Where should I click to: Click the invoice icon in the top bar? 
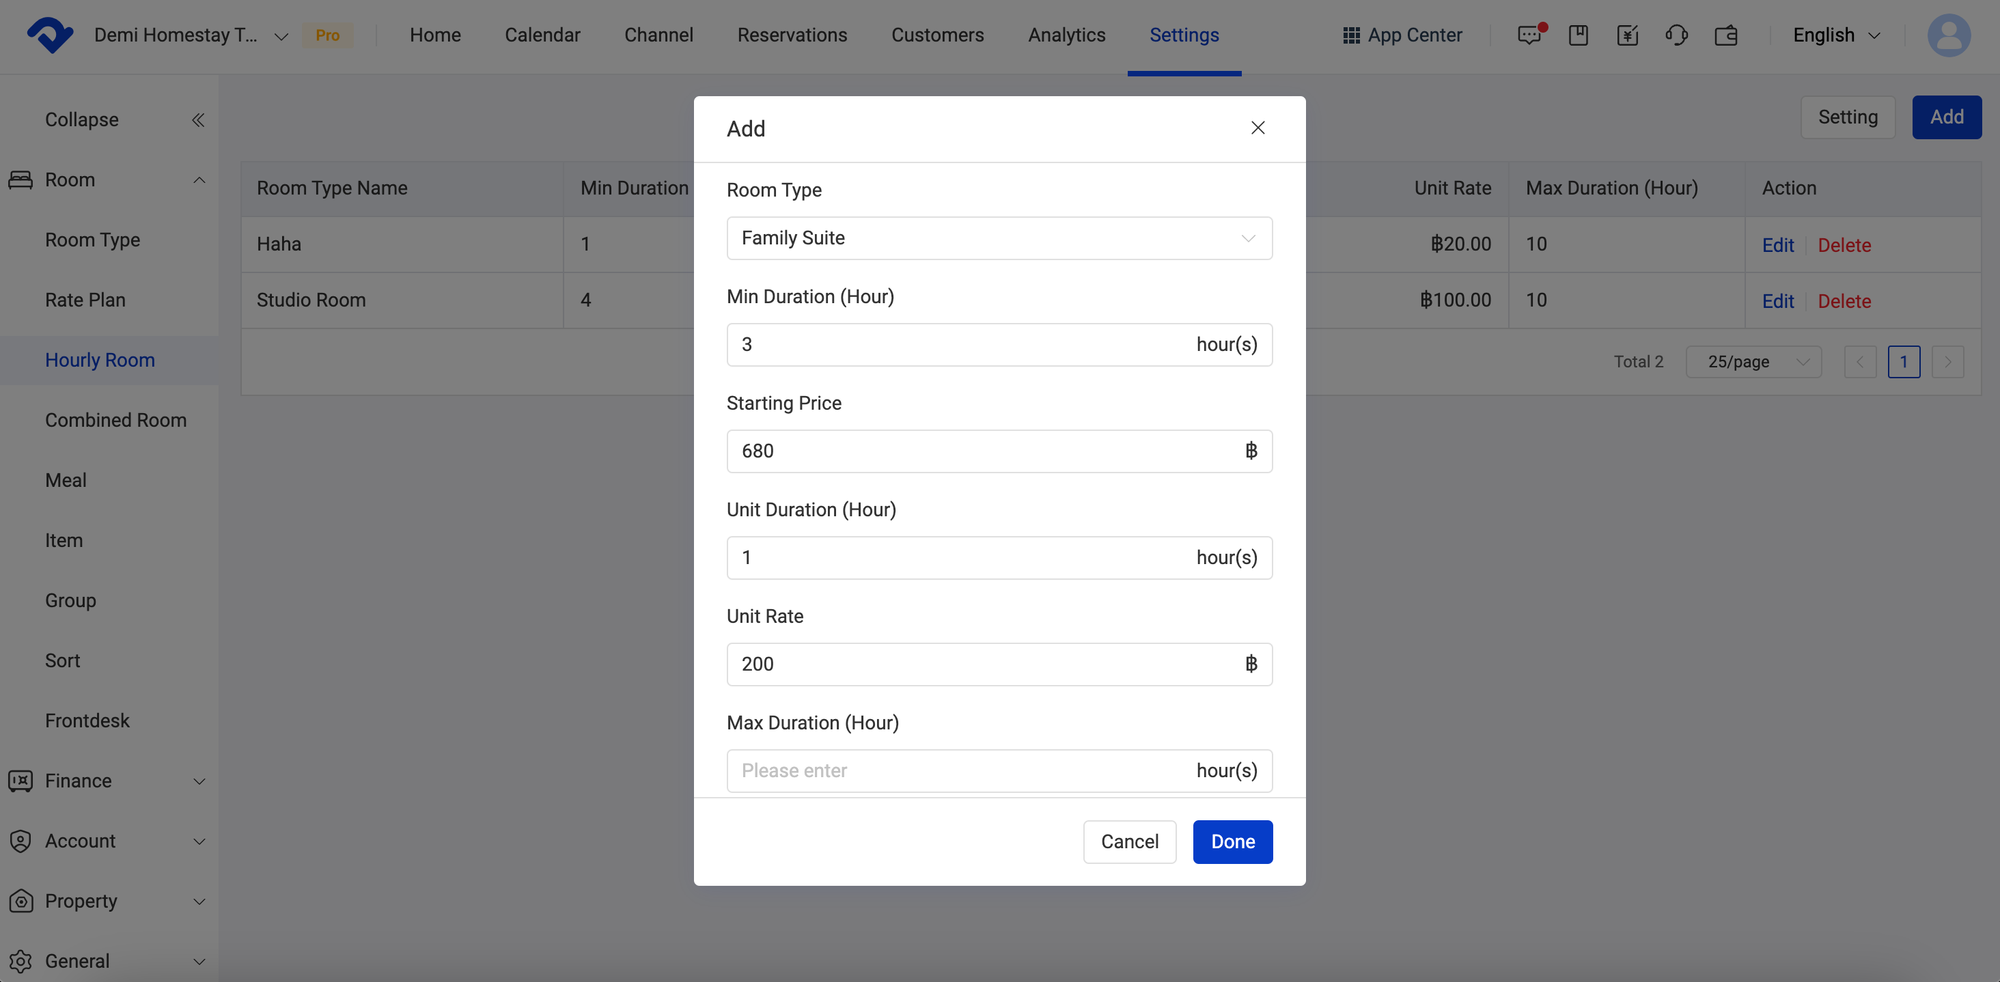[1628, 35]
